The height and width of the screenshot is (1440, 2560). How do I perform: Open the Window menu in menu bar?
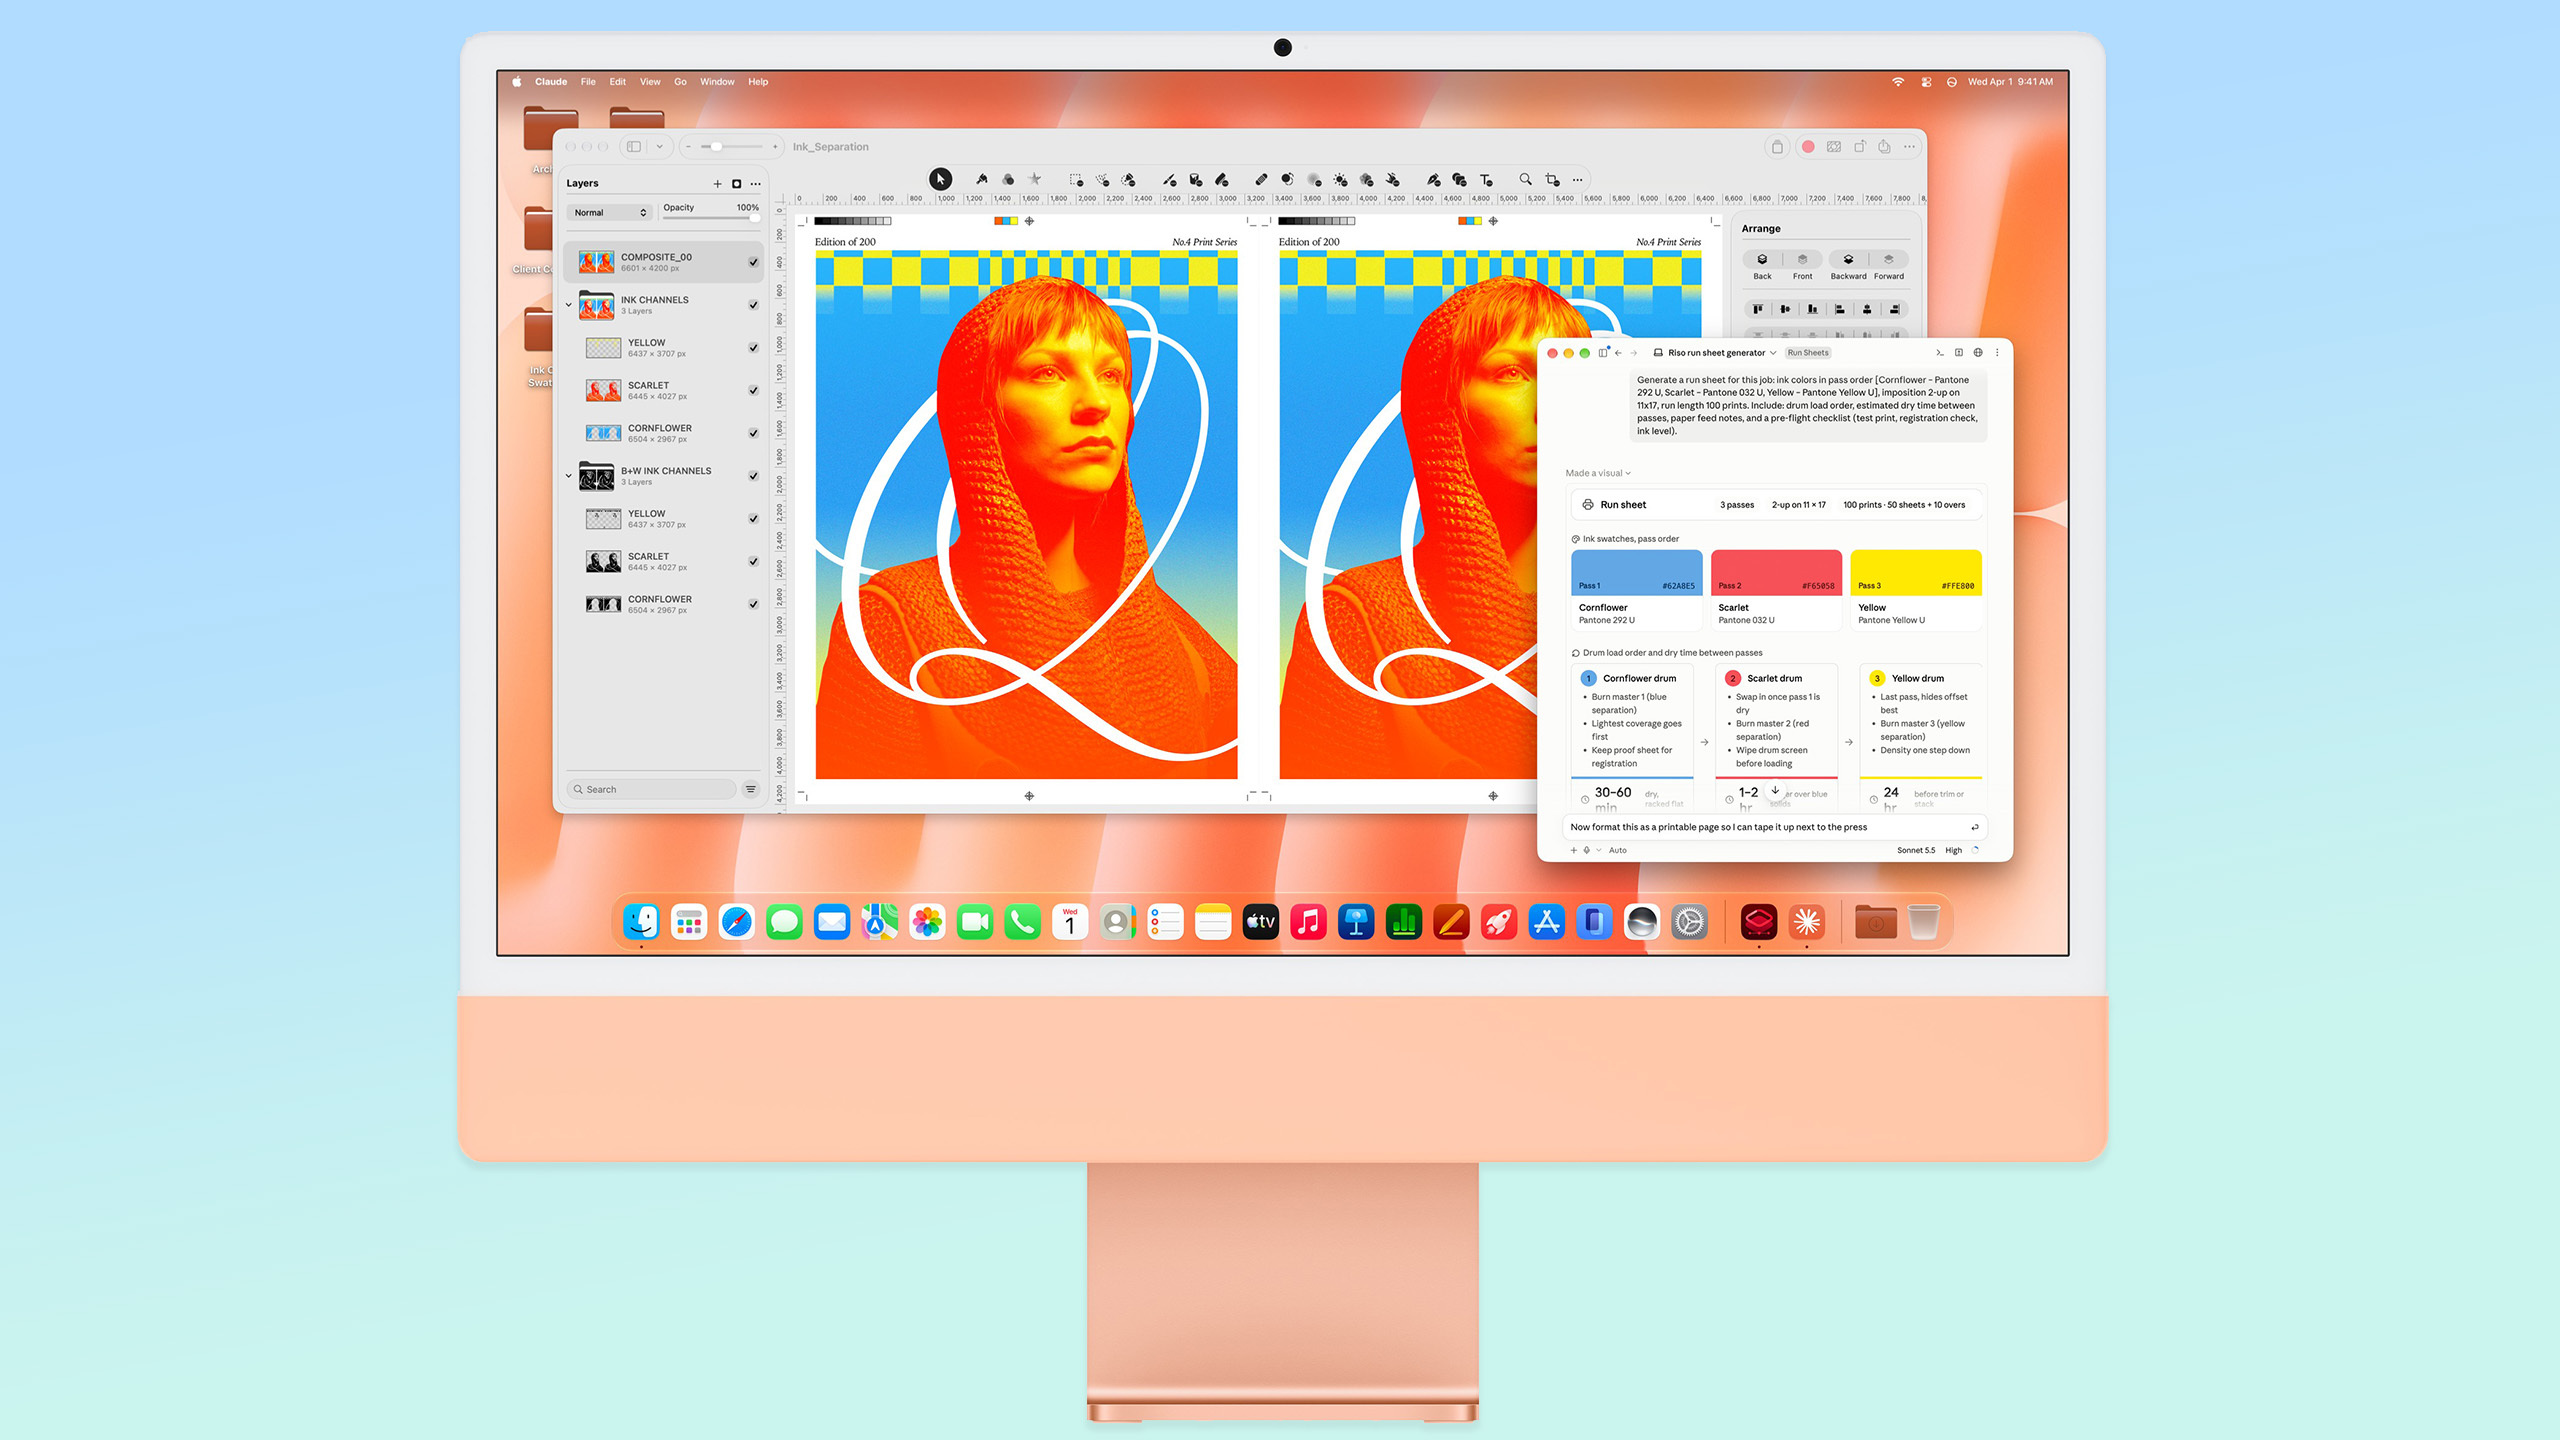point(717,82)
